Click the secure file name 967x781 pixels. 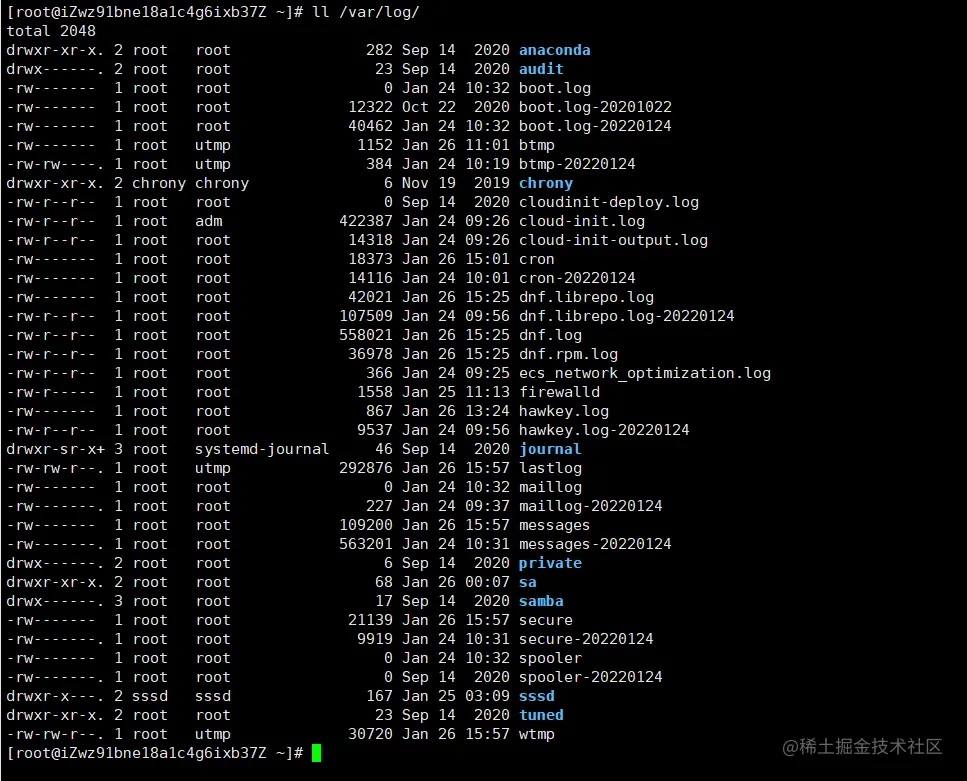[x=546, y=621]
